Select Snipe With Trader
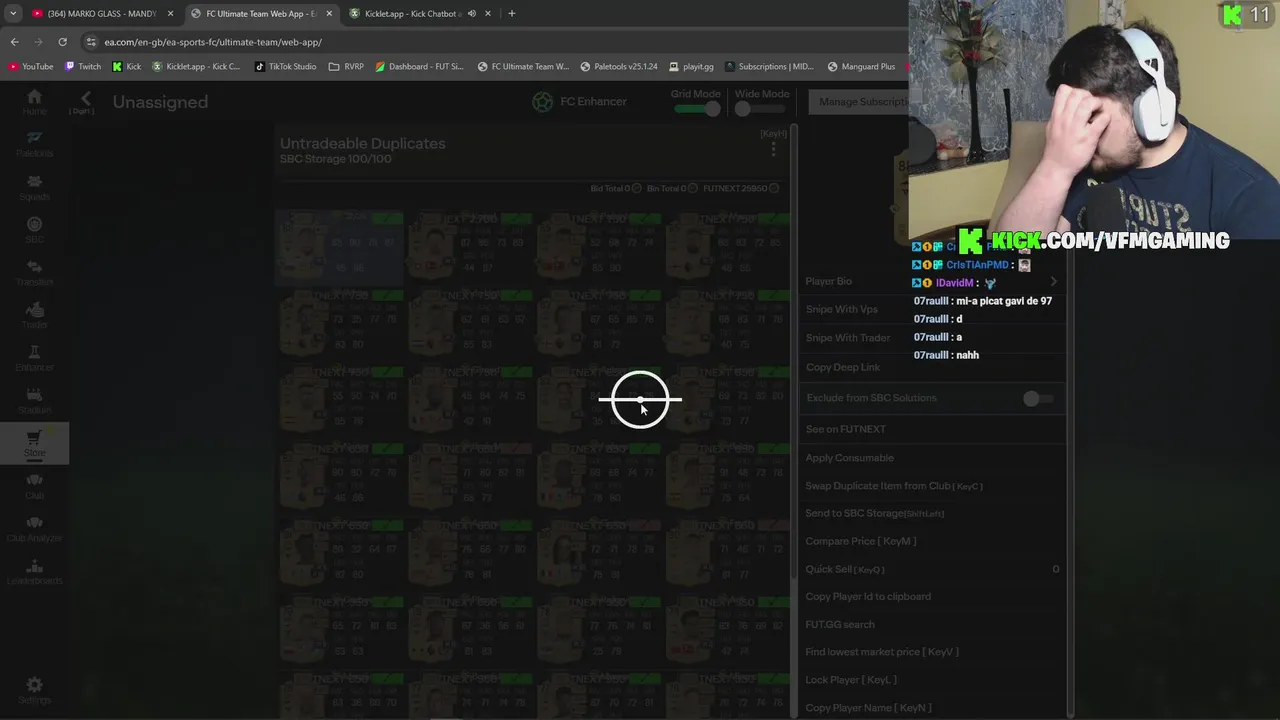This screenshot has width=1280, height=720. point(933,338)
